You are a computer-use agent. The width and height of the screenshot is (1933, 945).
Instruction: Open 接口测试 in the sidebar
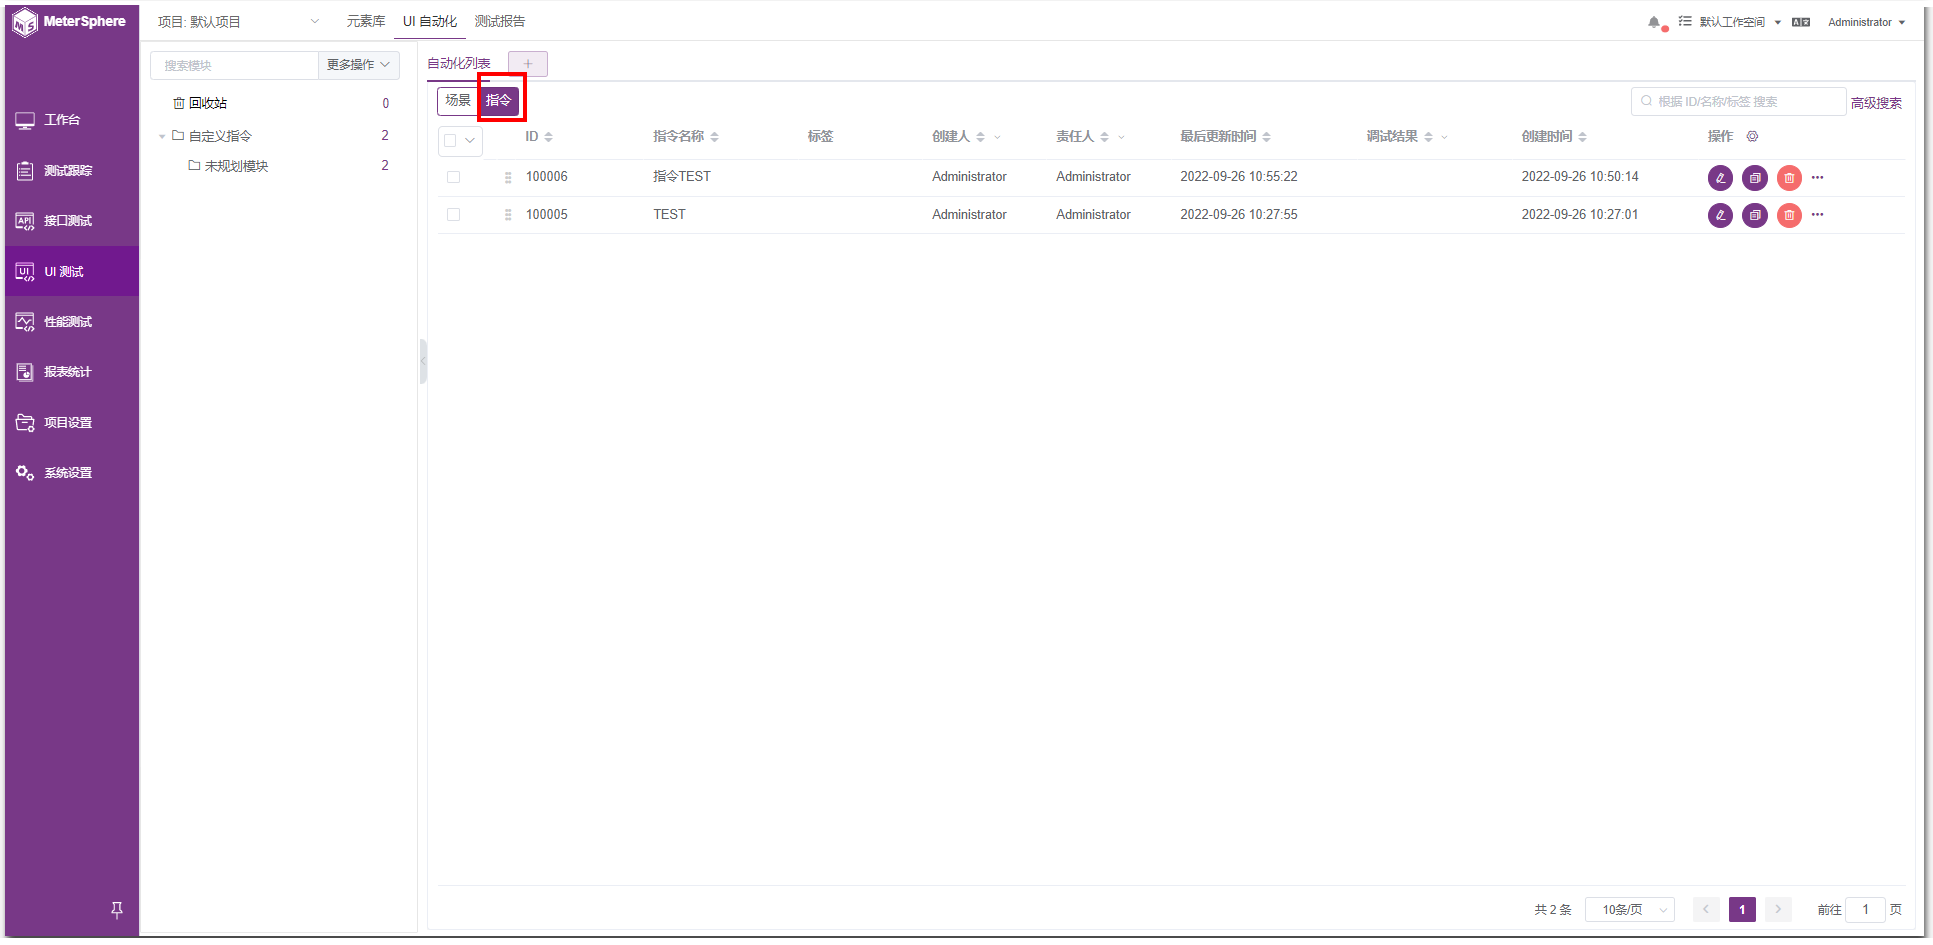72,221
